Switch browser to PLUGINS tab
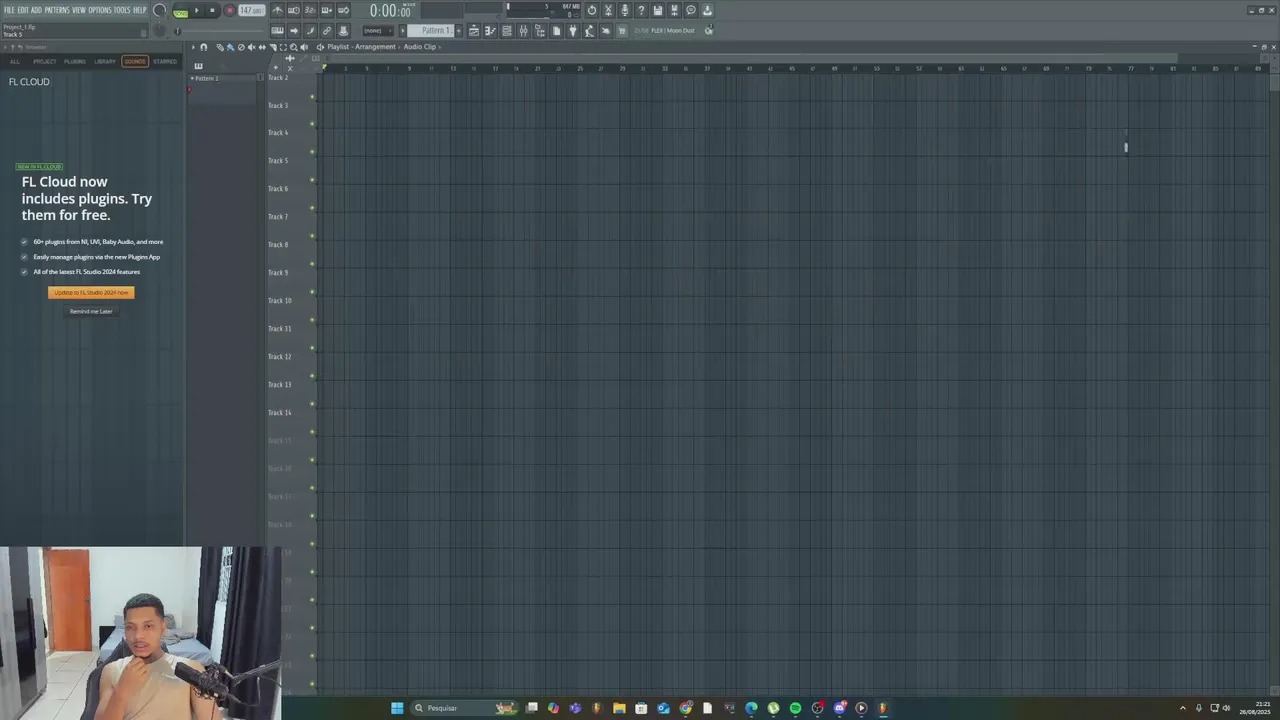 (75, 61)
